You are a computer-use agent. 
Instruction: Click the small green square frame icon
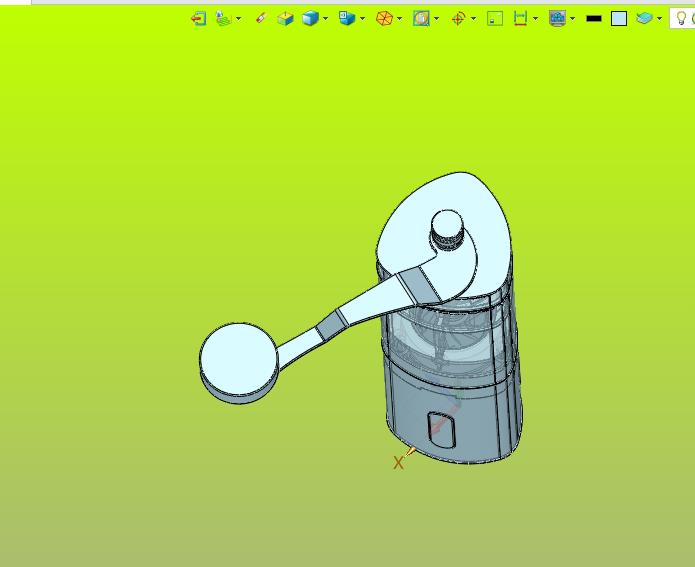(495, 19)
